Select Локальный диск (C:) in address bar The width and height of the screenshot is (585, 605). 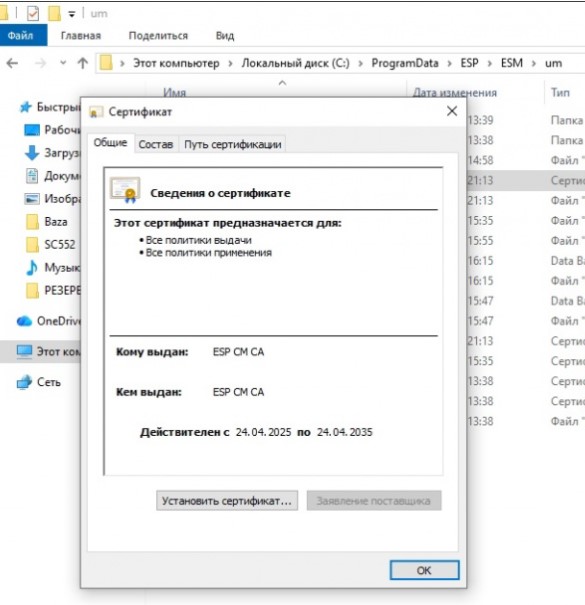[x=296, y=63]
